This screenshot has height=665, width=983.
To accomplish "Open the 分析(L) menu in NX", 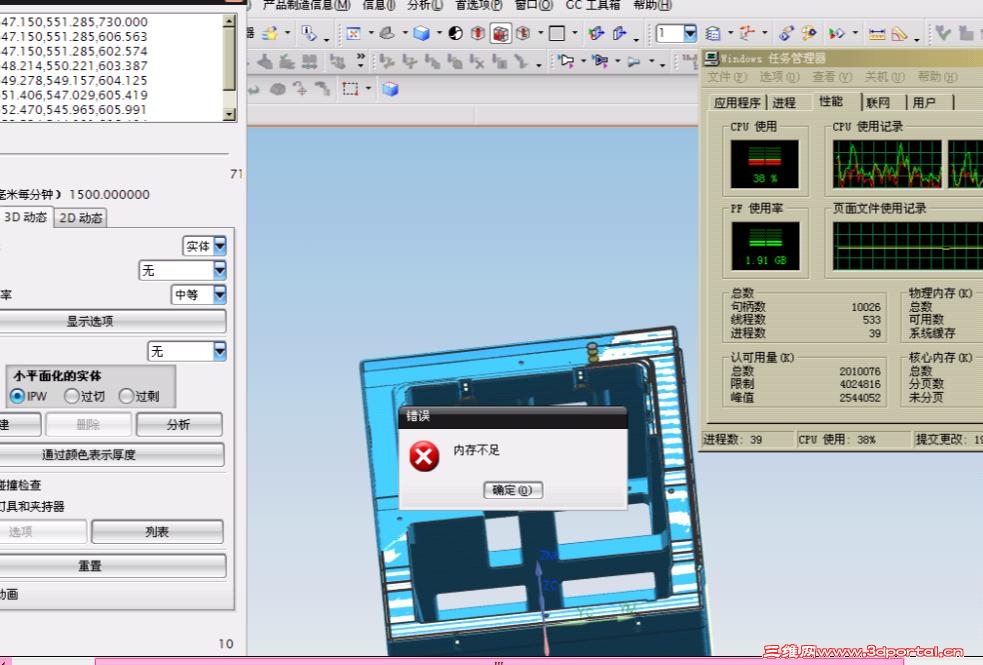I will [x=424, y=5].
